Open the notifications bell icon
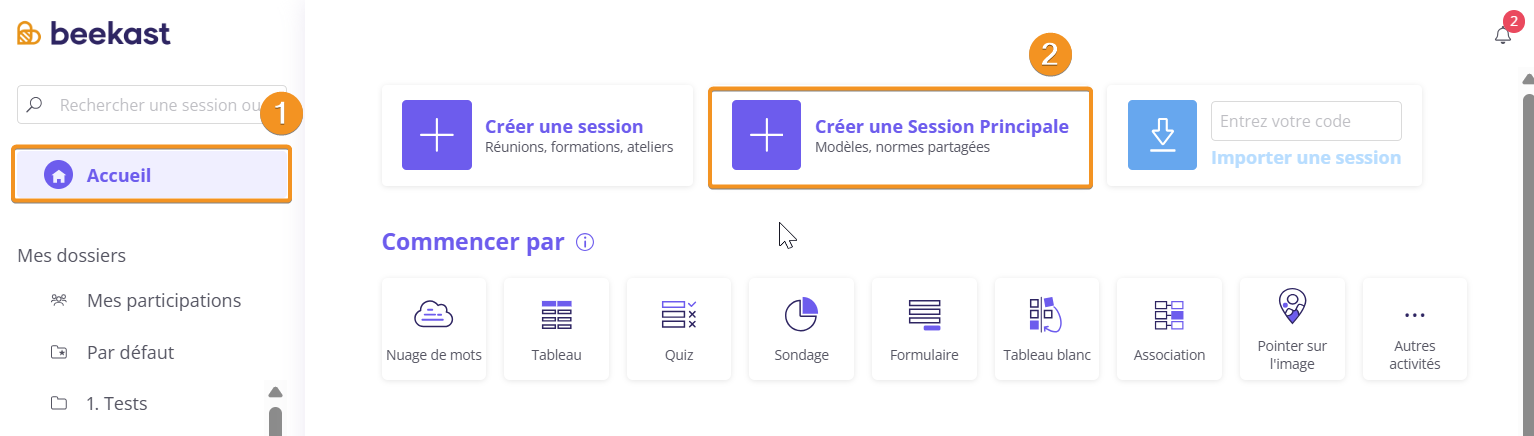The image size is (1534, 436). point(1503,35)
